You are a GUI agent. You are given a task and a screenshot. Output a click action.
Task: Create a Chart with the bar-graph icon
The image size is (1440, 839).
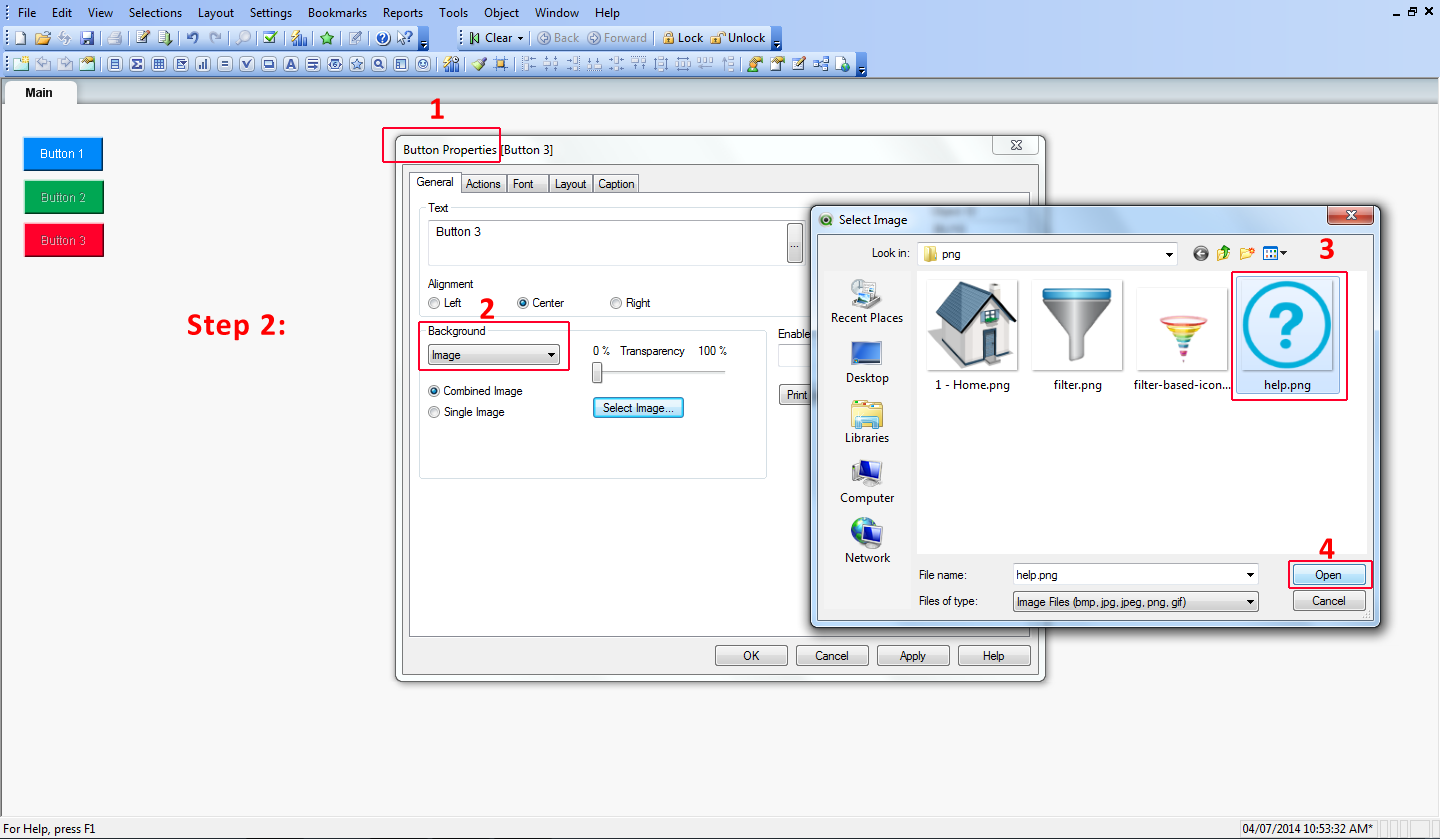(203, 64)
